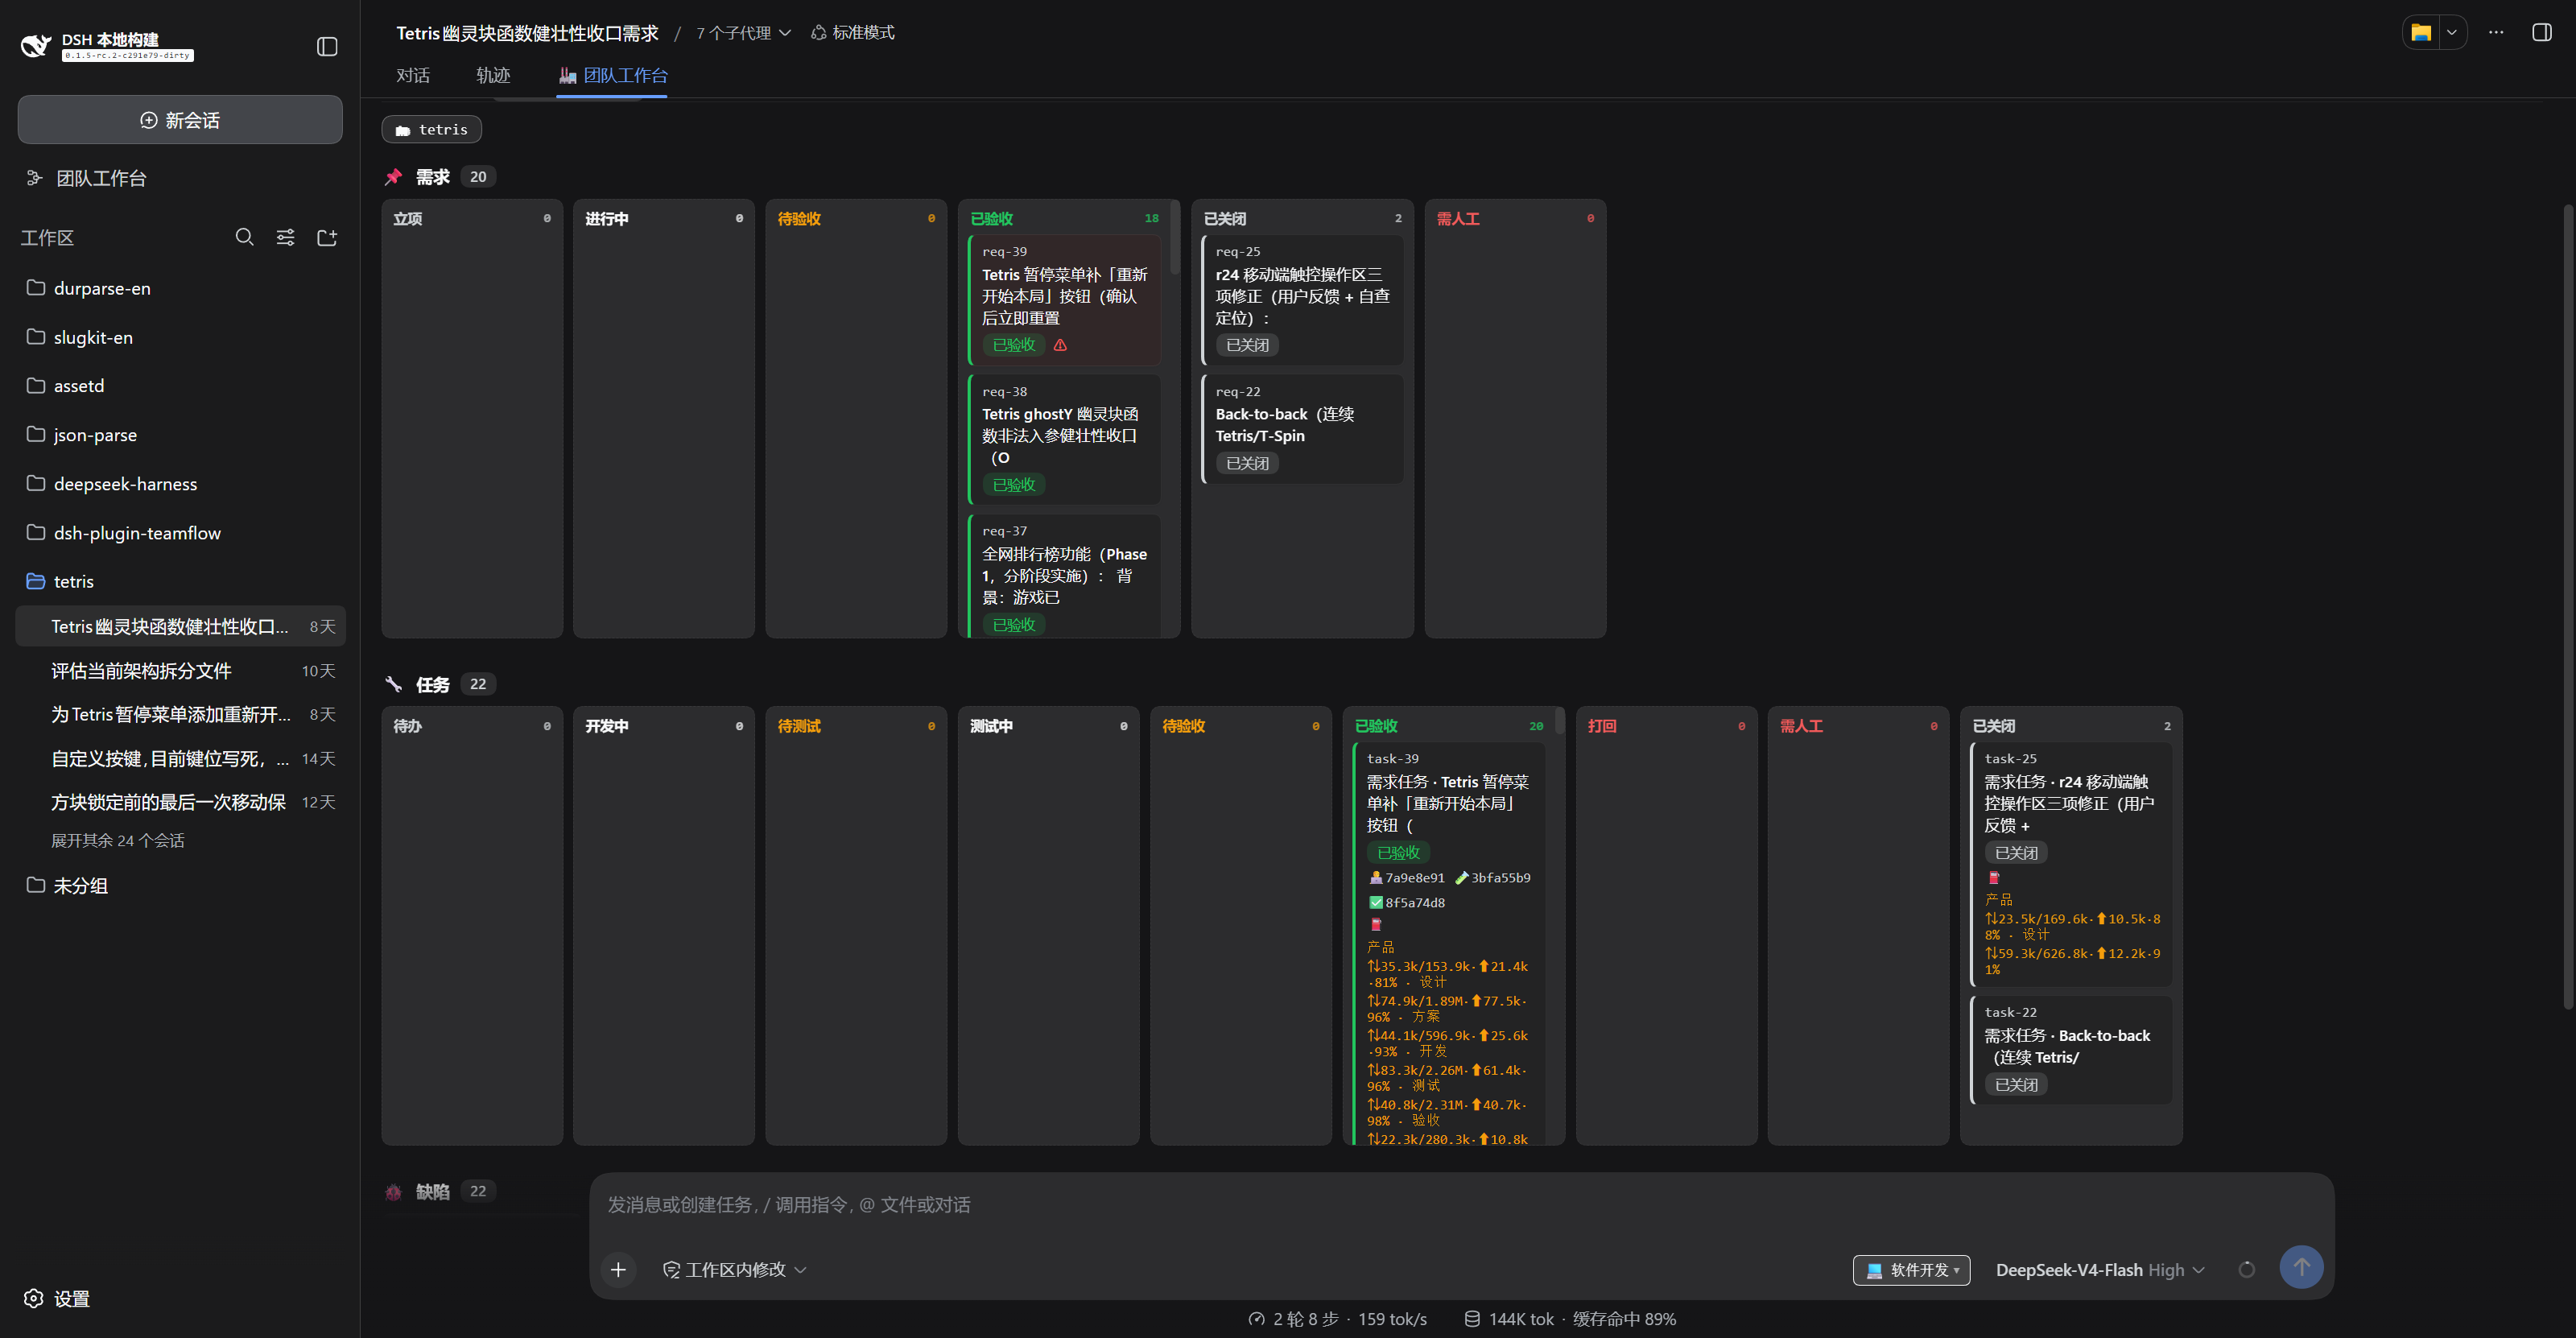Open task card task-22
Screen dimensions: 2576x1338
pyautogui.click(x=2071, y=1049)
